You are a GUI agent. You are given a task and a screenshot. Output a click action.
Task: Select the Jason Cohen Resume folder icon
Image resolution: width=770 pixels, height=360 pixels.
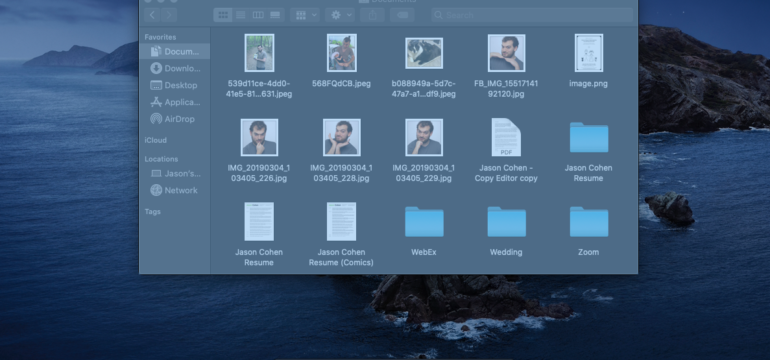click(589, 138)
